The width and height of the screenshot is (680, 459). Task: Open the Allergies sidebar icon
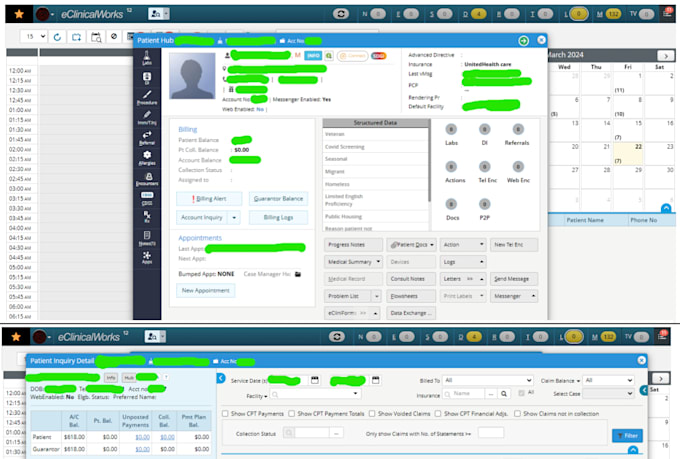coord(147,158)
